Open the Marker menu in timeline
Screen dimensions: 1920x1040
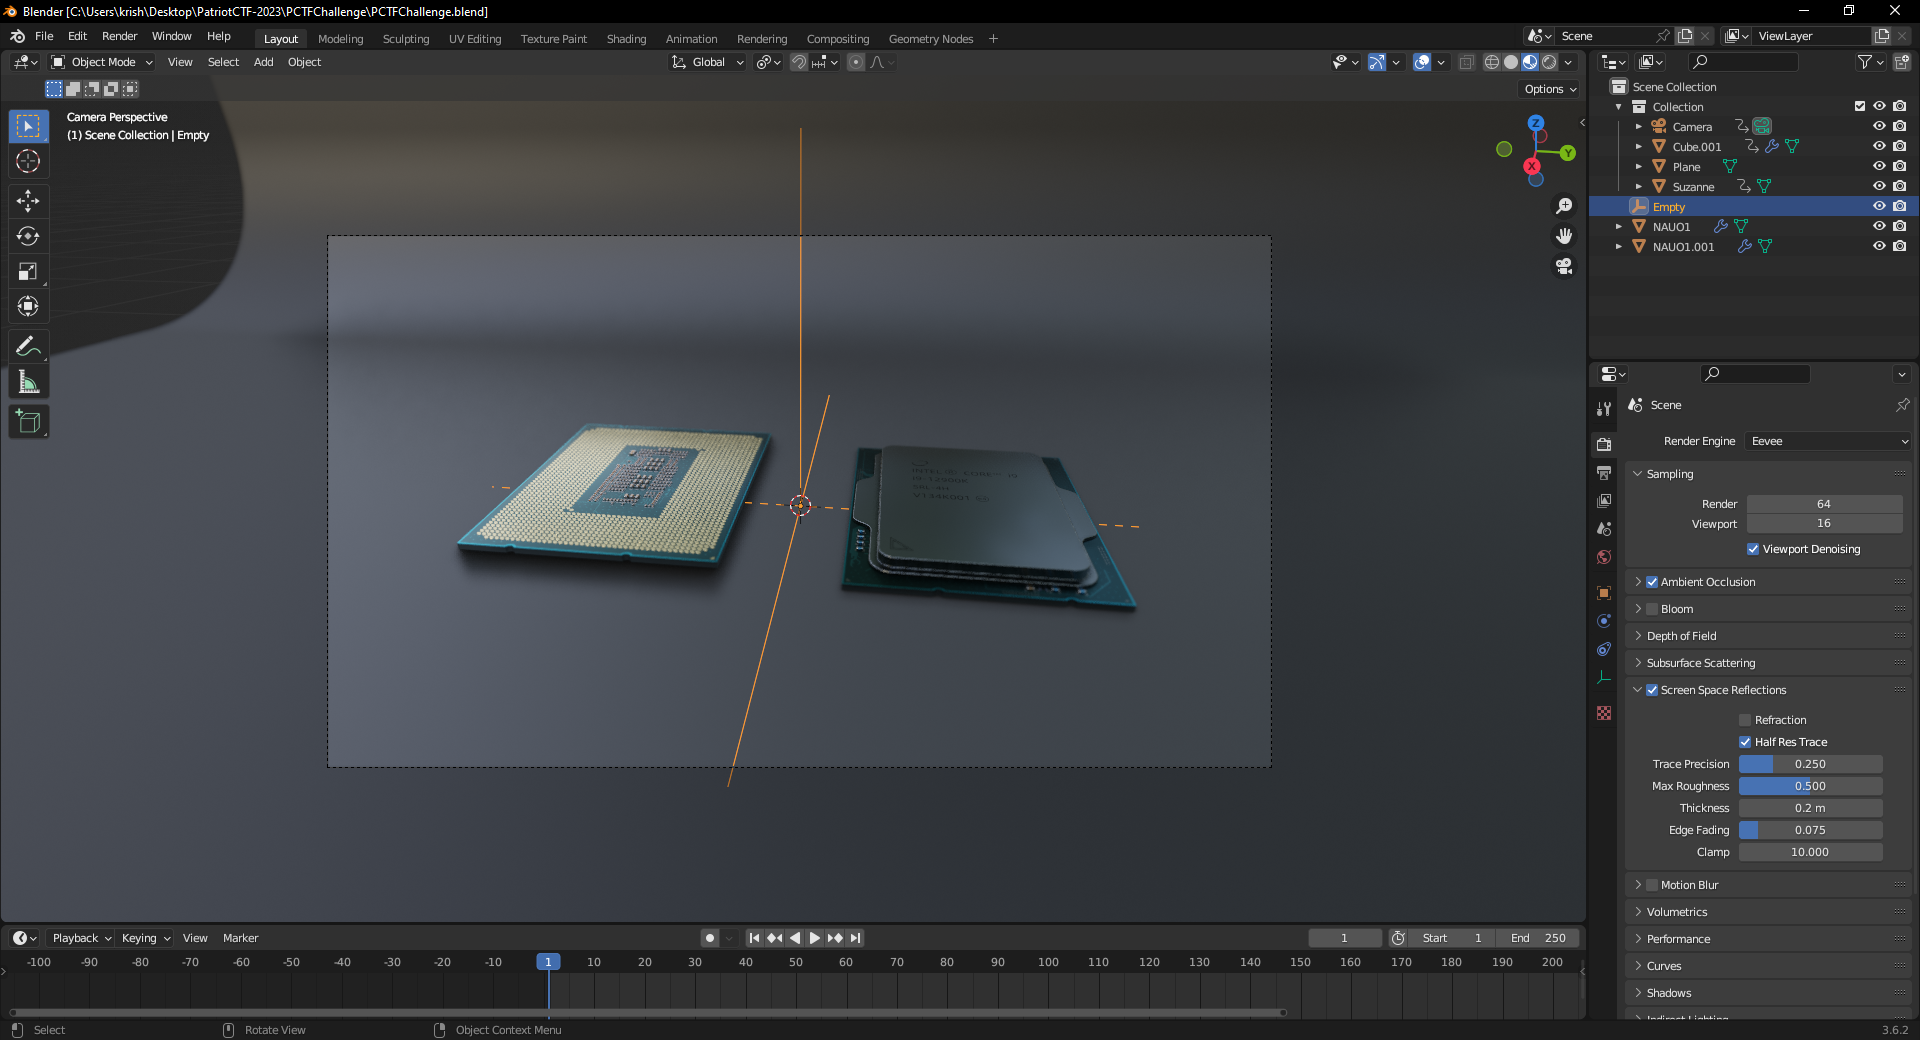[x=240, y=938]
